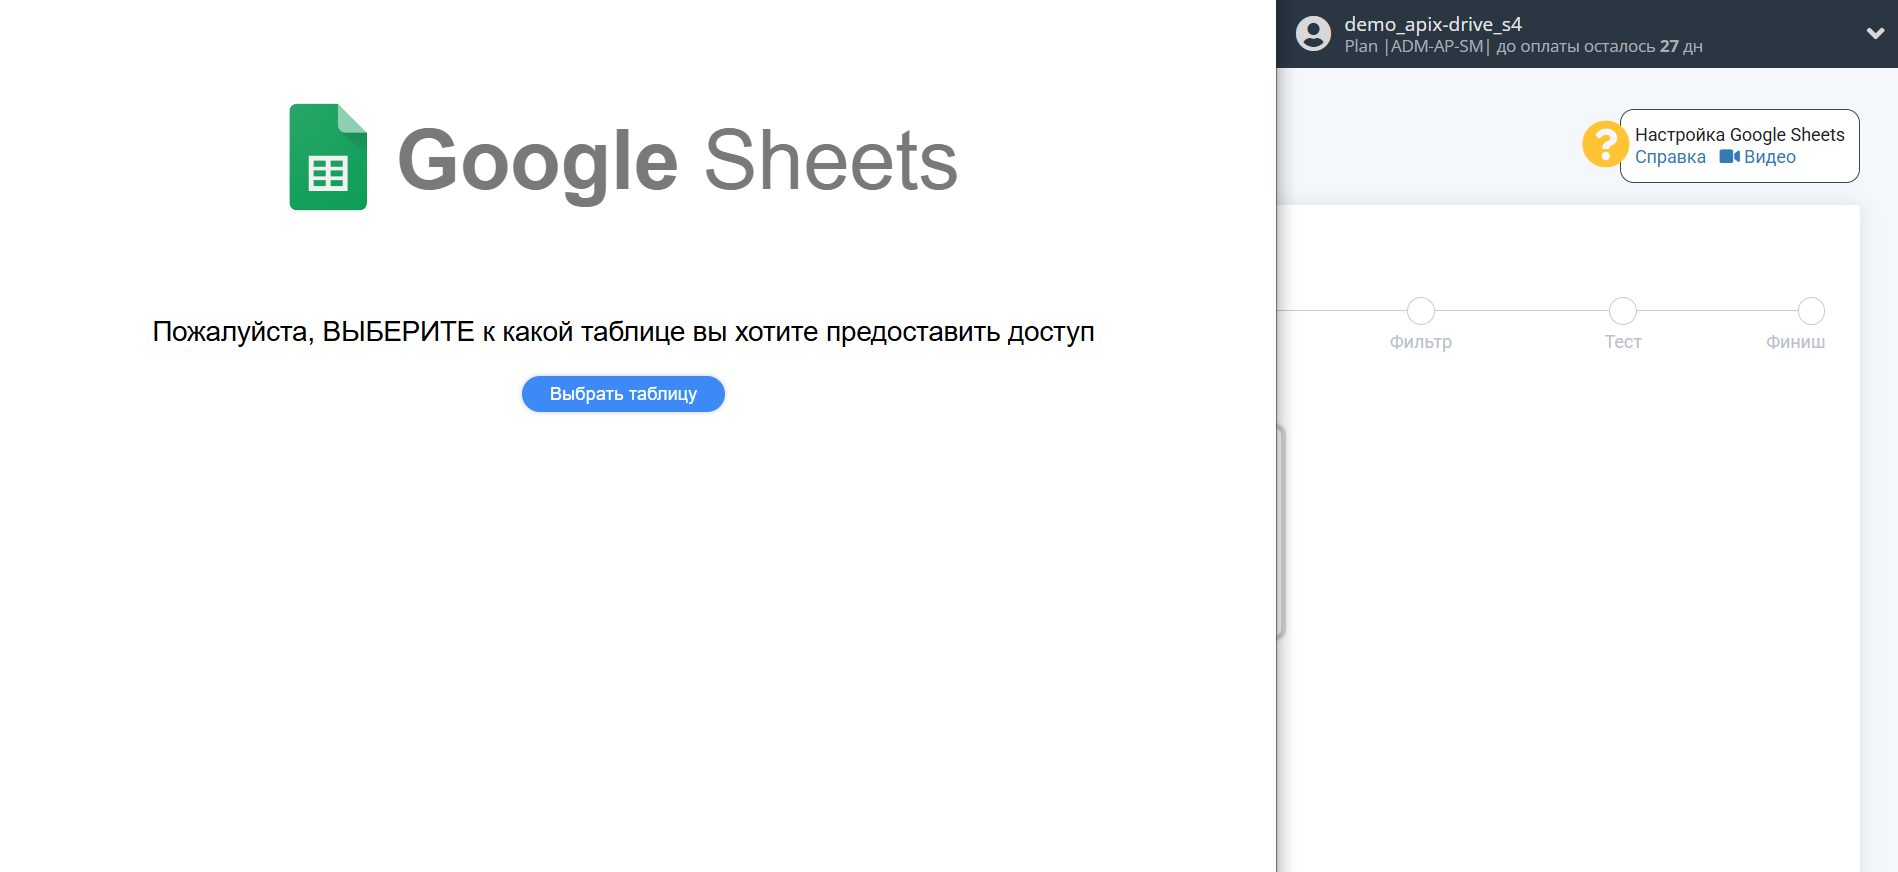Click the Фильтр step label
The image size is (1898, 872).
click(1420, 342)
